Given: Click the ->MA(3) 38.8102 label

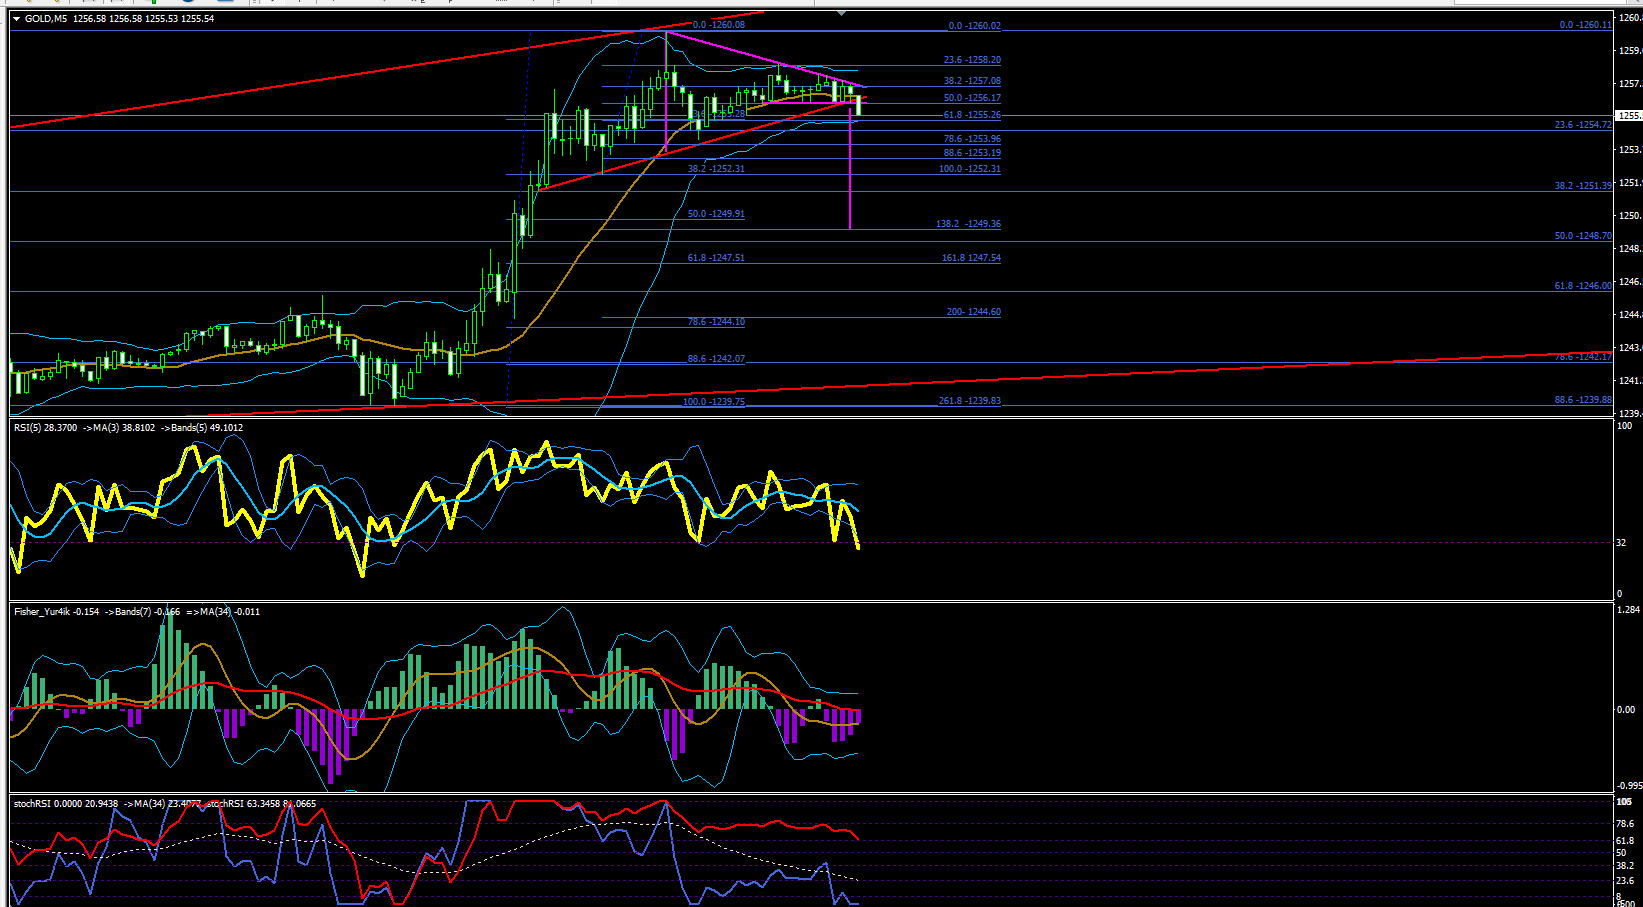Looking at the screenshot, I should [119, 428].
